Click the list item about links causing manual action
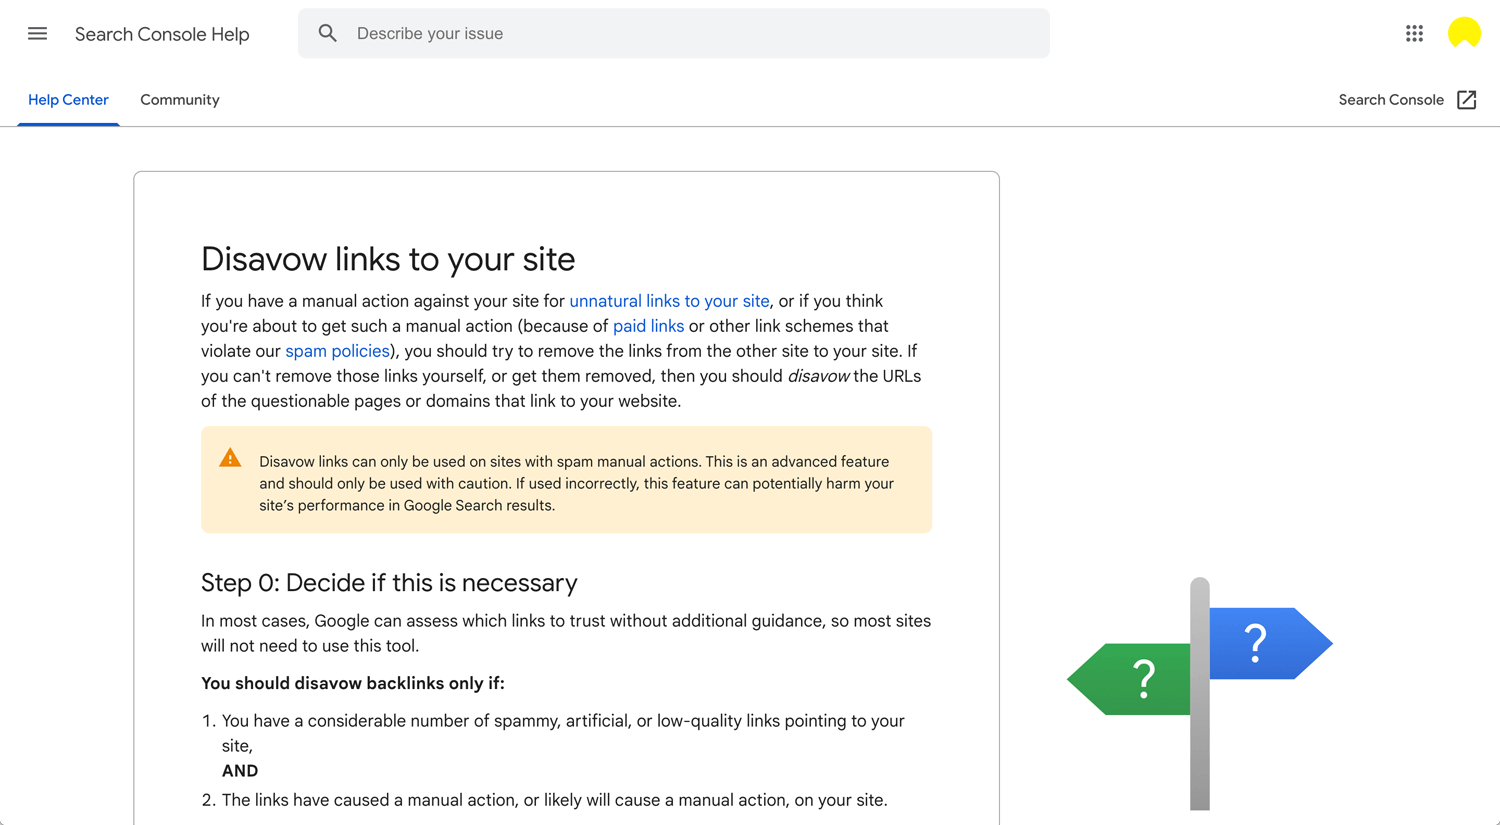This screenshot has width=1500, height=825. coord(554,800)
